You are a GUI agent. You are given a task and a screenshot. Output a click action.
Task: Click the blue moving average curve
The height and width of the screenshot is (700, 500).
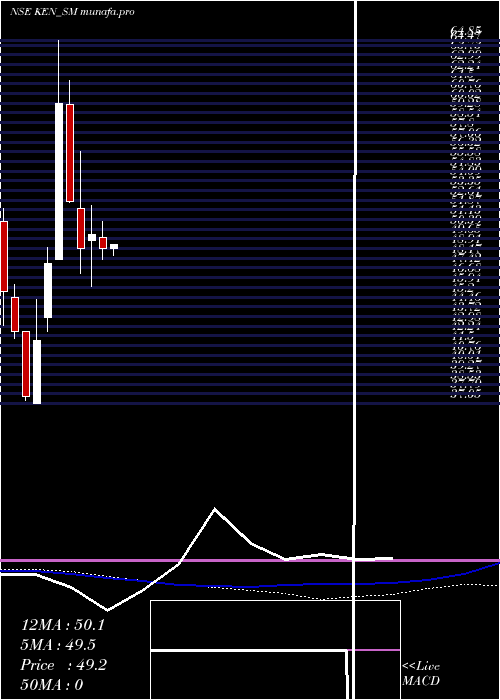point(250,586)
